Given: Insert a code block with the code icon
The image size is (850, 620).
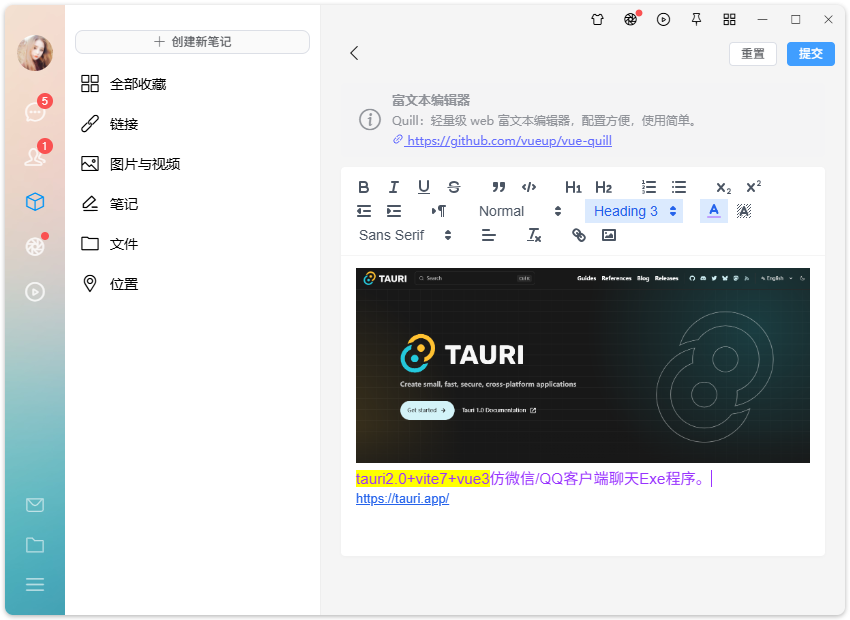Looking at the screenshot, I should point(530,187).
